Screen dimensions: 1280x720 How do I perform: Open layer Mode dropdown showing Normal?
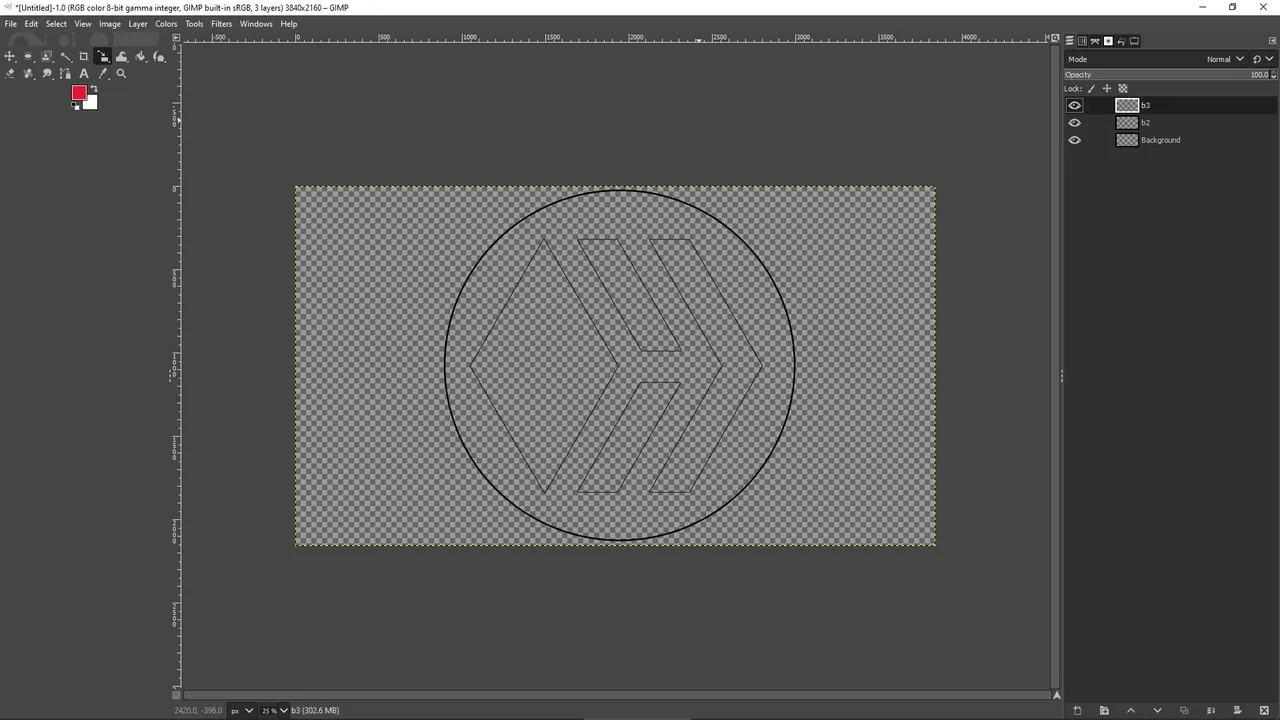tap(1156, 59)
